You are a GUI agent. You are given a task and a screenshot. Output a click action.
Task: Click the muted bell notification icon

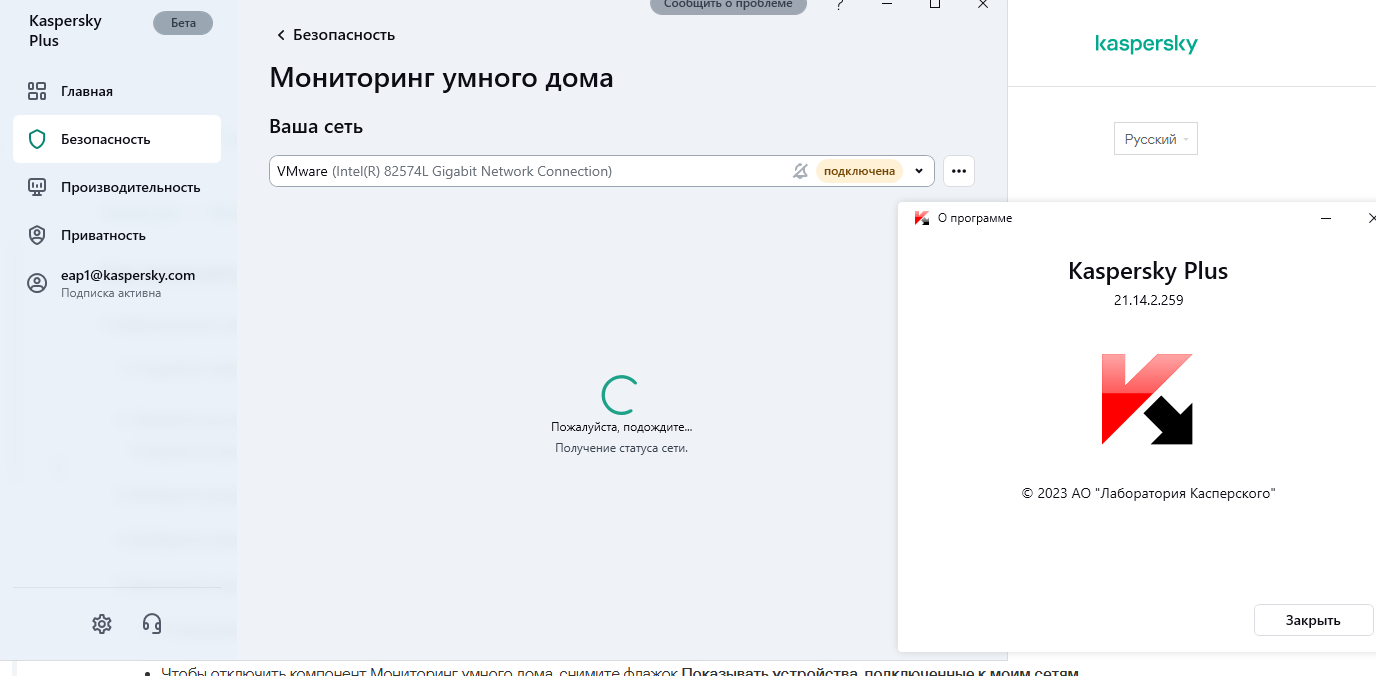[x=800, y=171]
